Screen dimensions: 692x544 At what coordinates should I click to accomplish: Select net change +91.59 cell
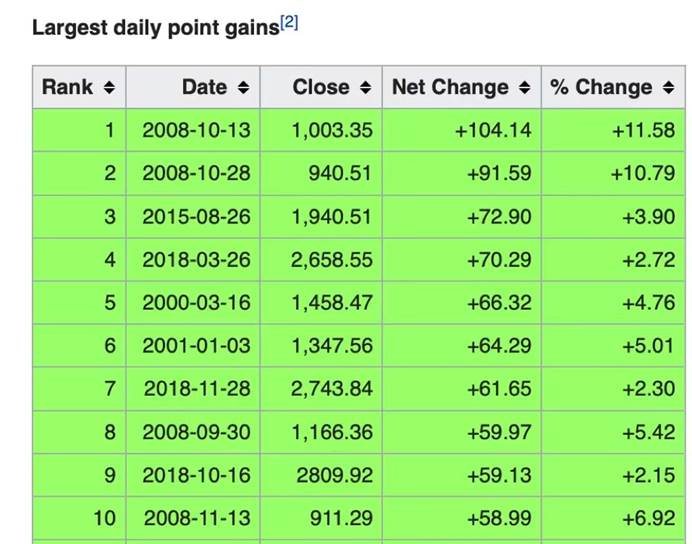499,173
